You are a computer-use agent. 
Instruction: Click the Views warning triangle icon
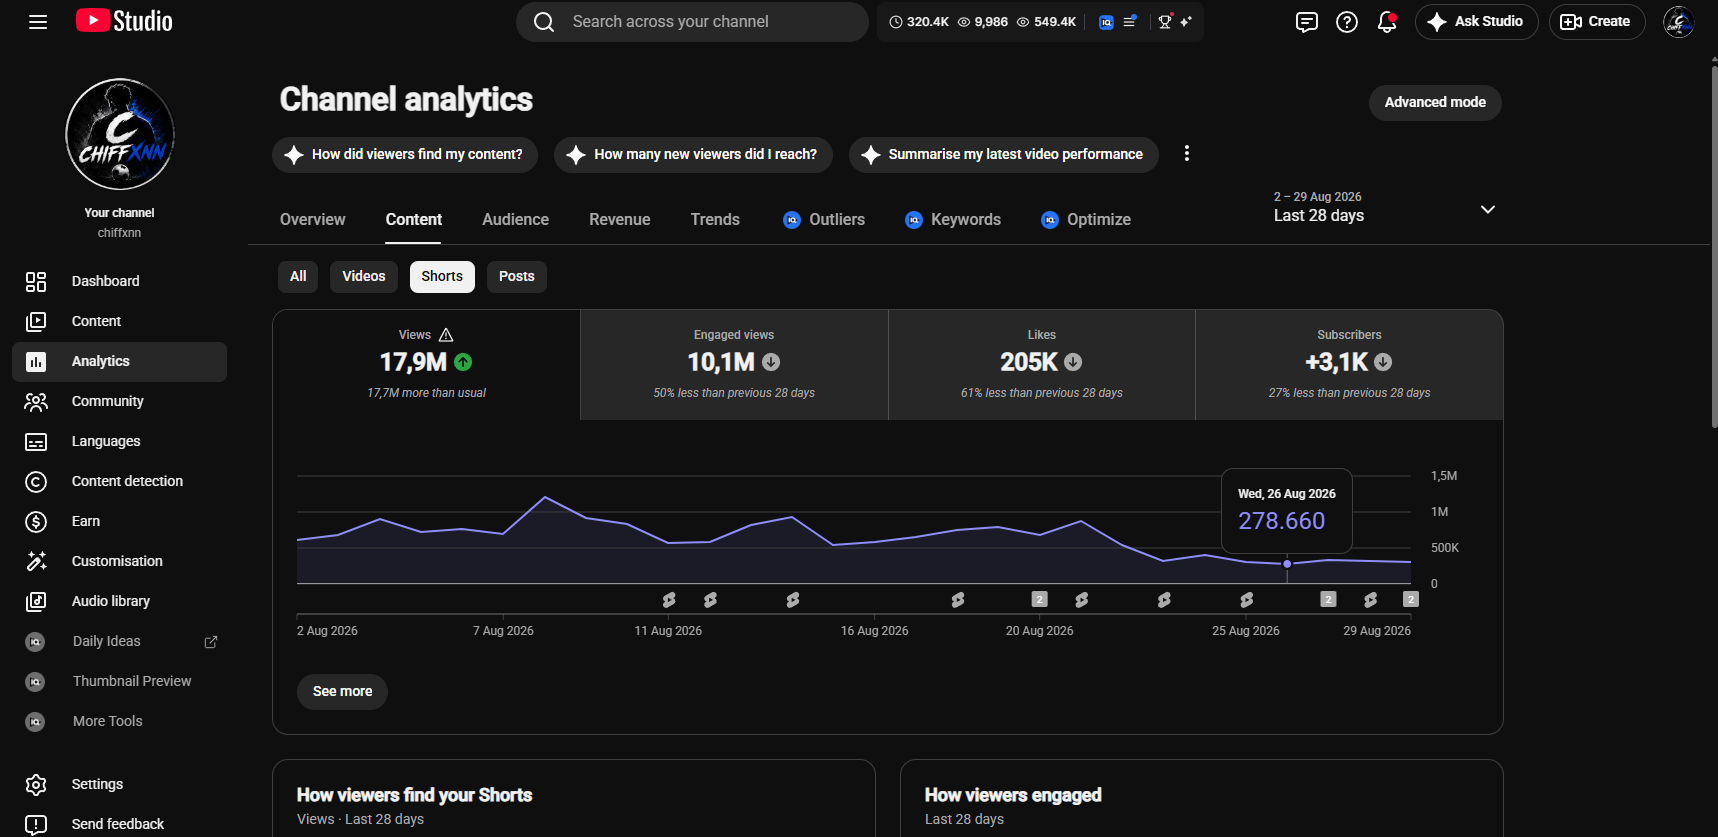point(446,335)
